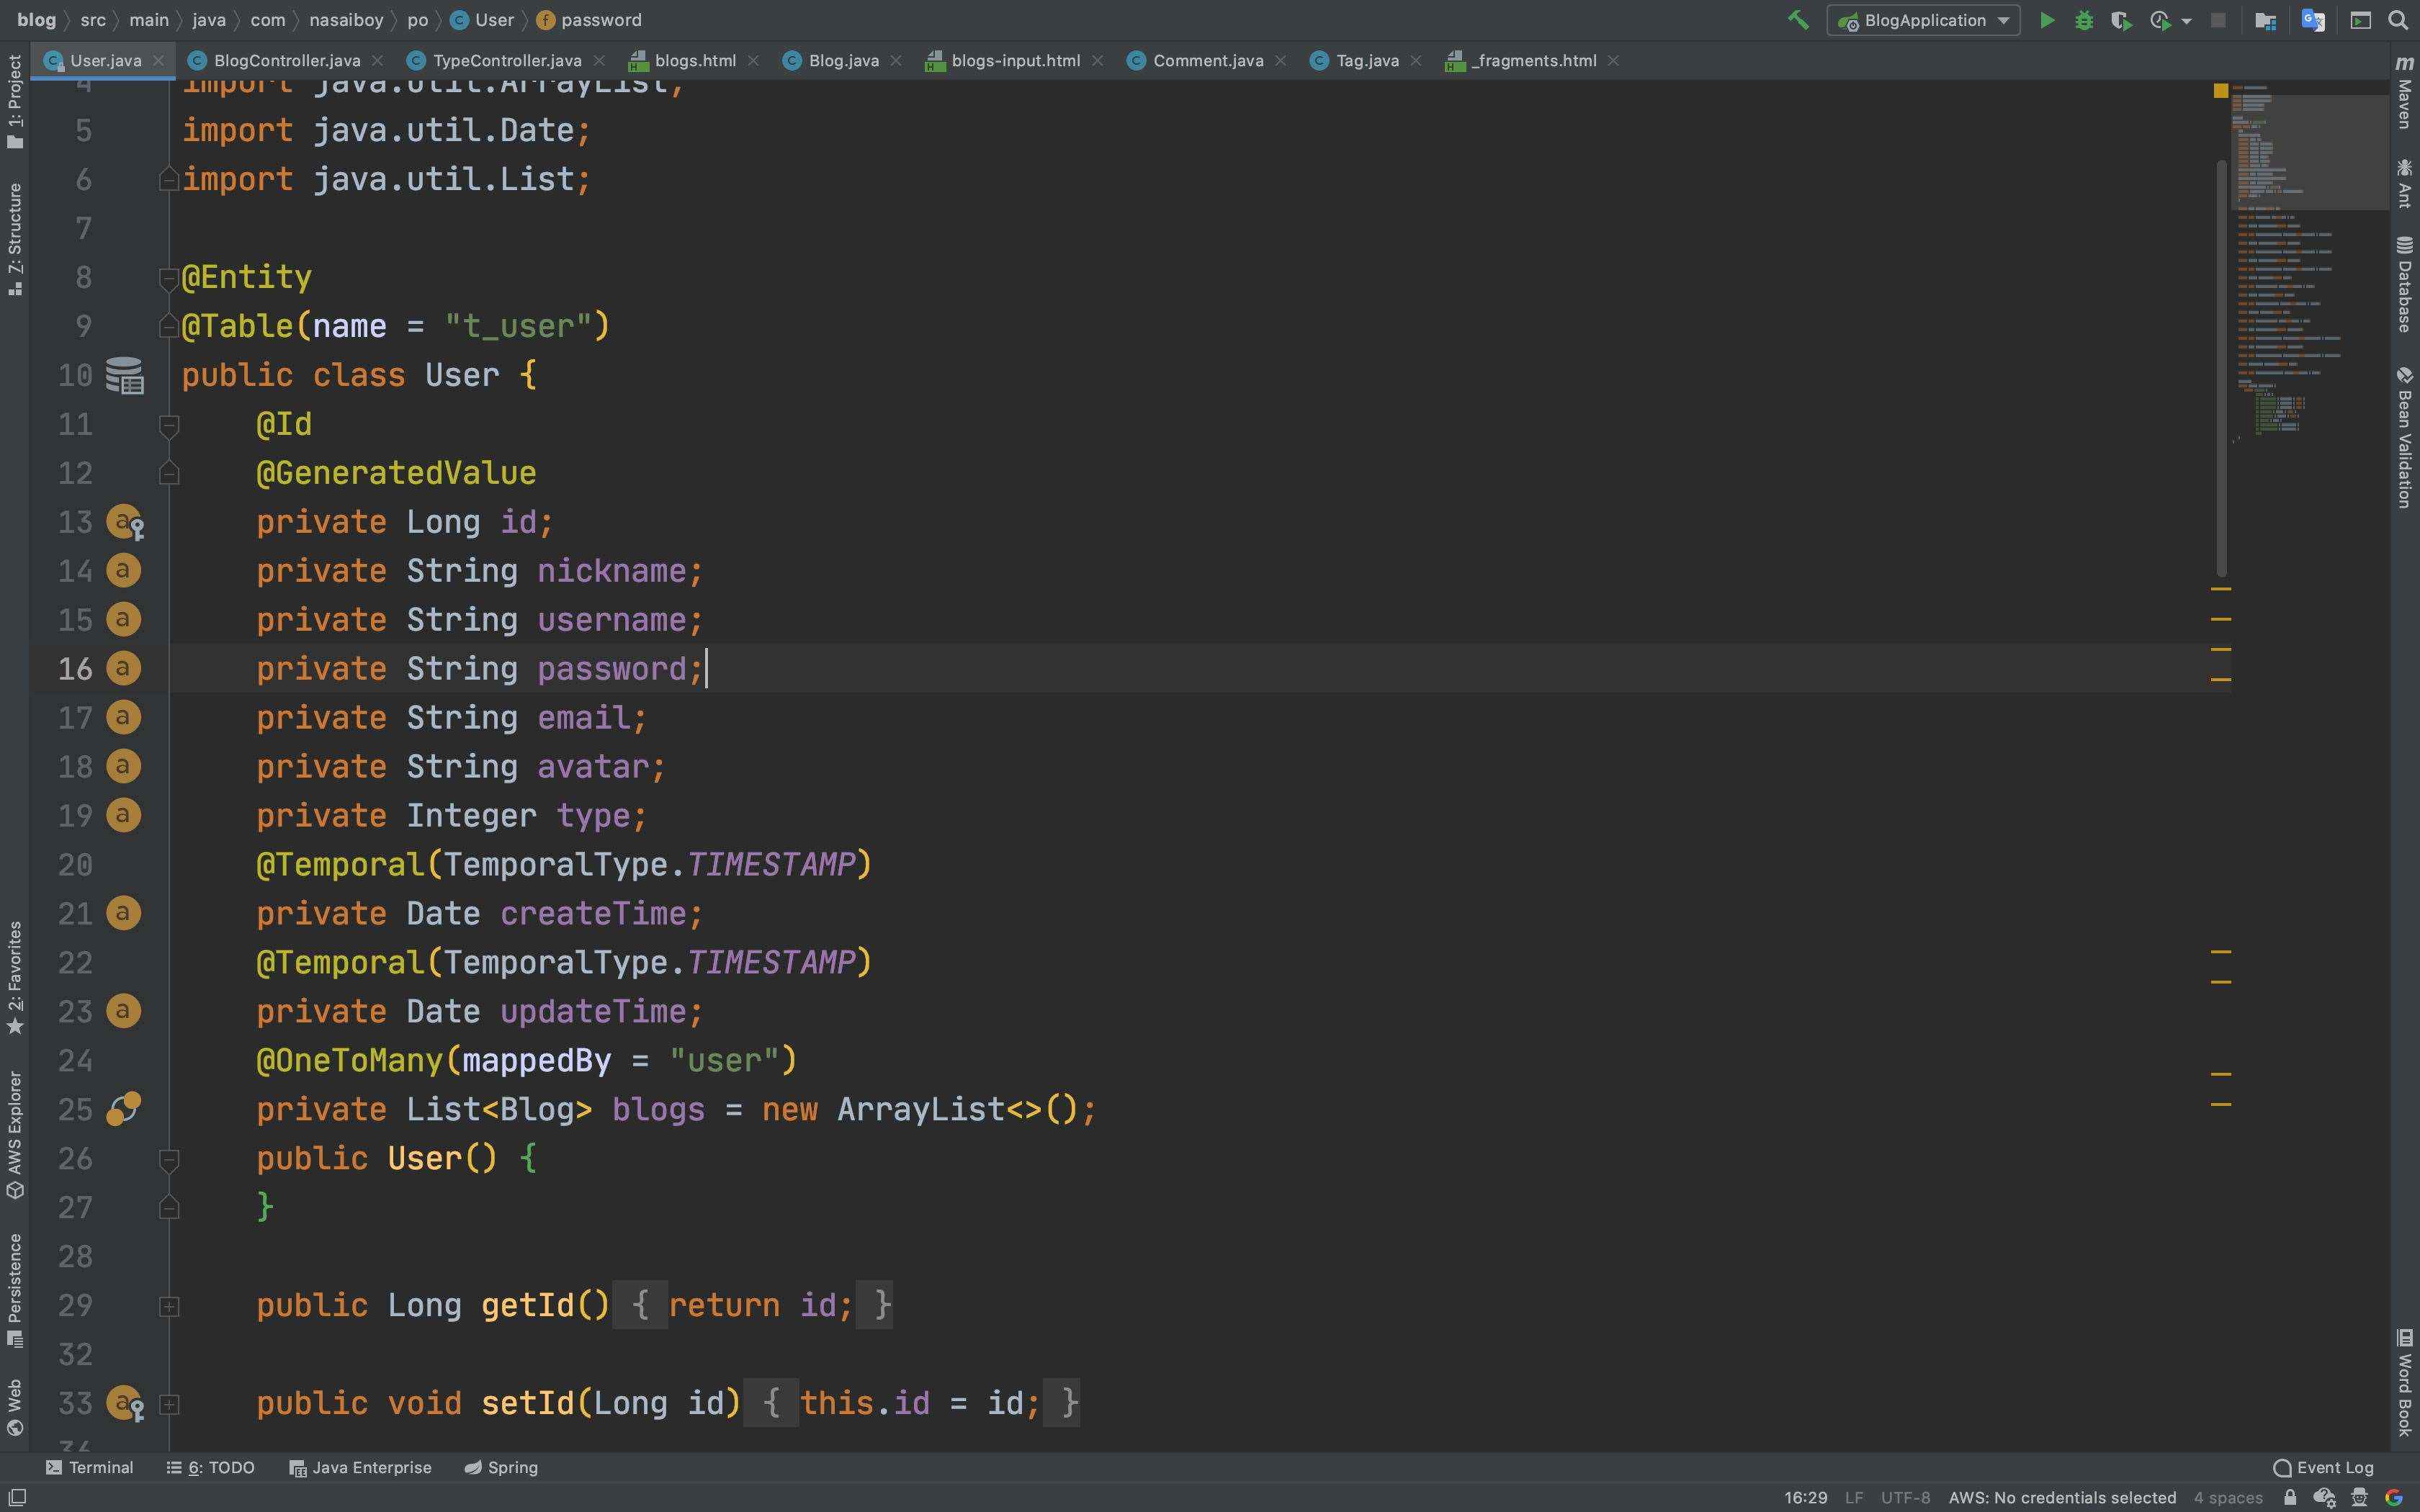
Task: Switch to TypeController.java tab
Action: [x=506, y=61]
